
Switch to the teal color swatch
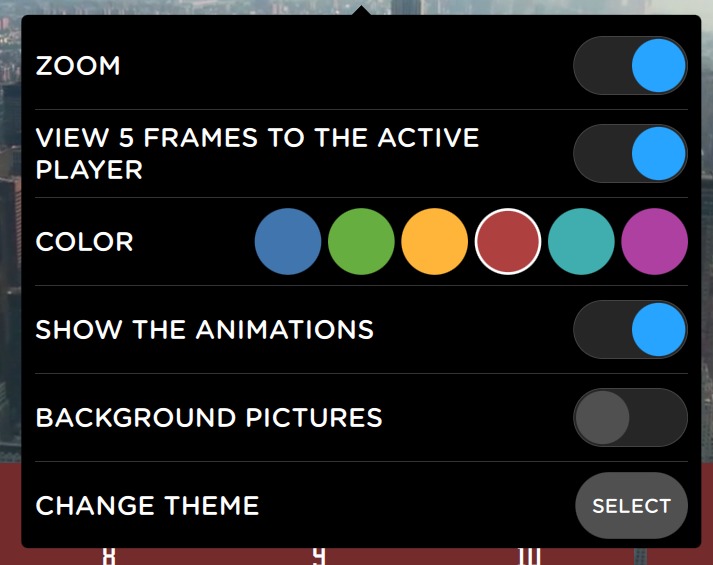pyautogui.click(x=581, y=242)
